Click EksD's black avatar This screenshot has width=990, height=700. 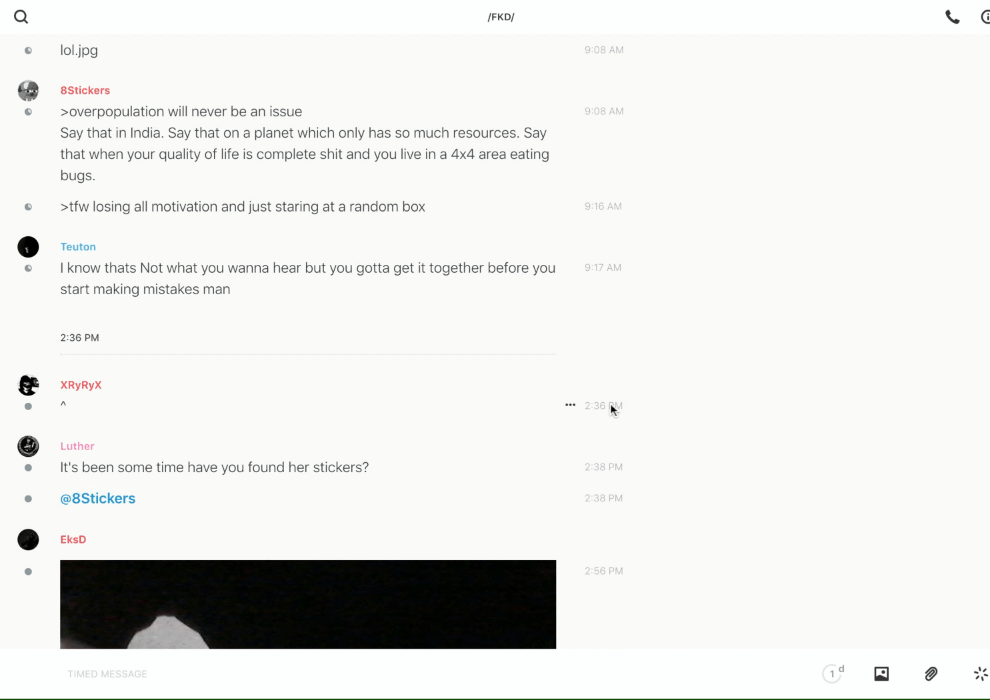[28, 540]
